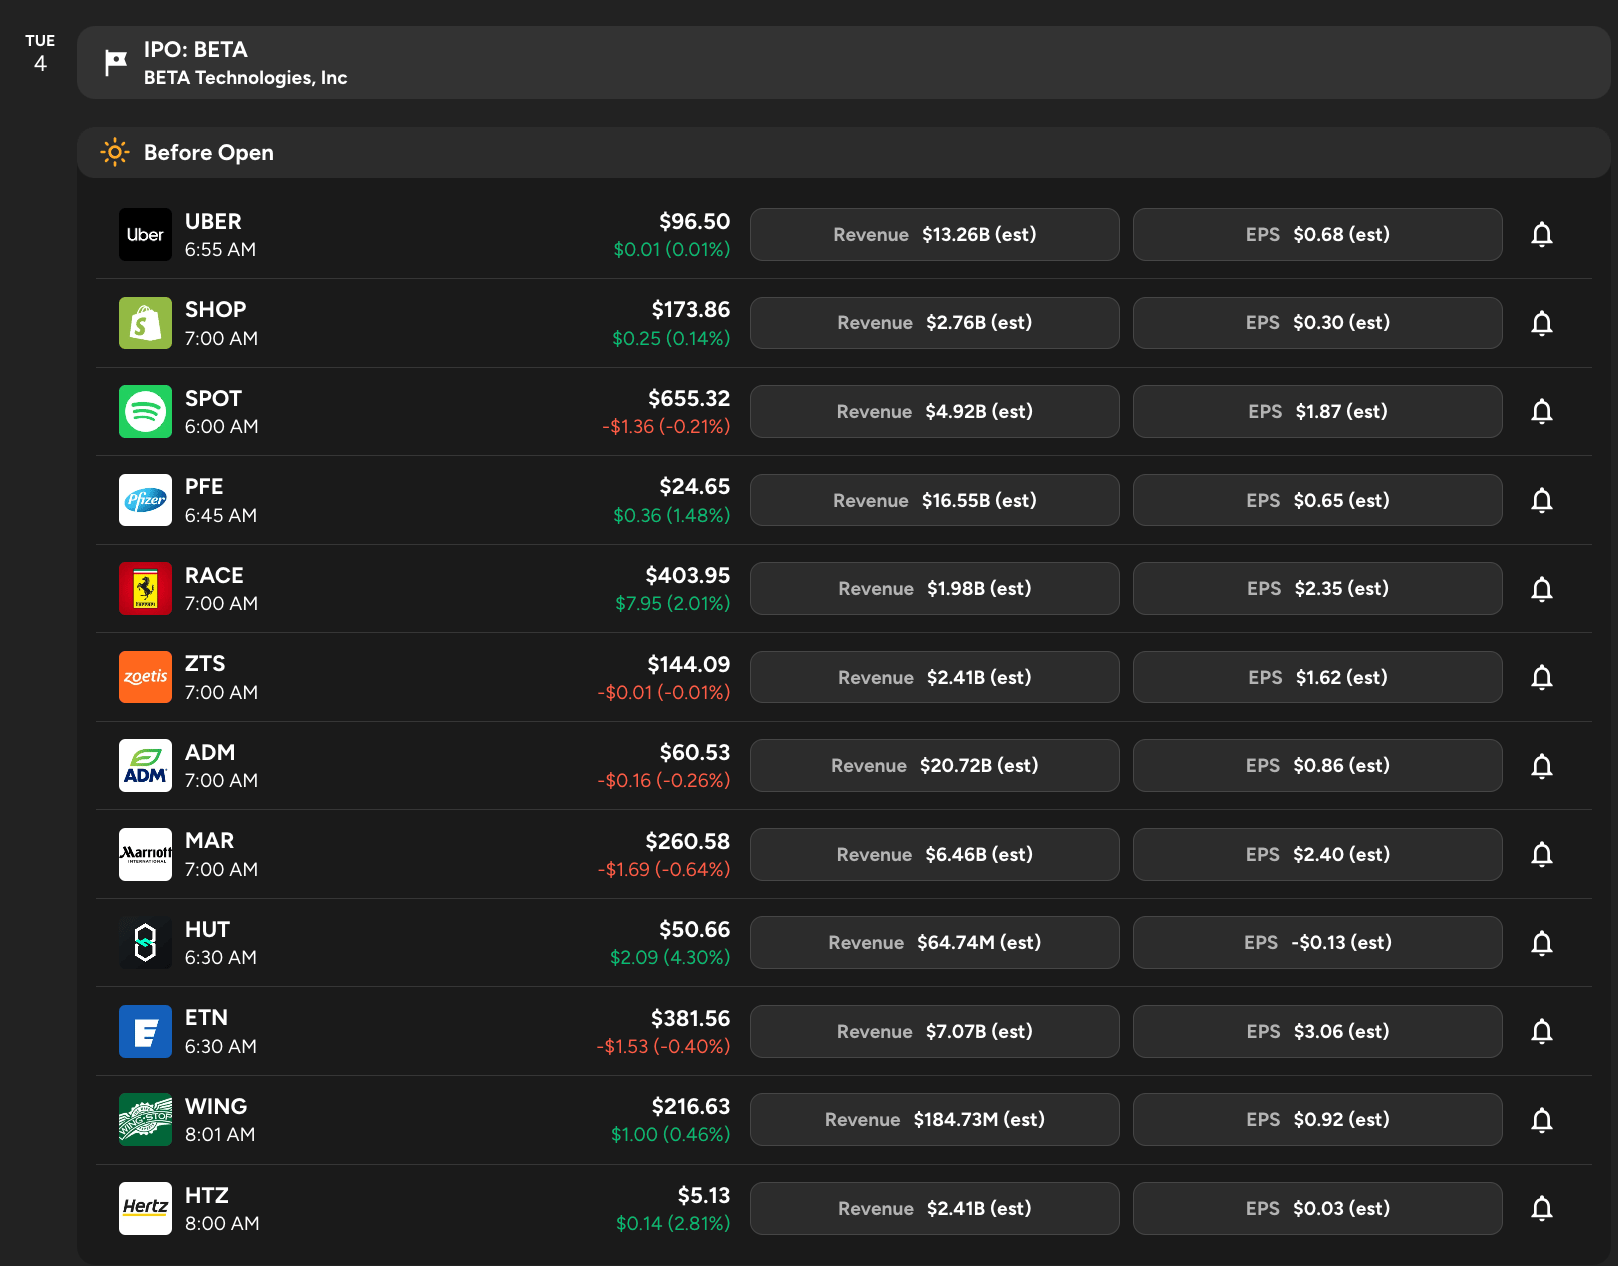Image resolution: width=1618 pixels, height=1266 pixels.
Task: Click the Marriott logo icon
Action: (145, 854)
